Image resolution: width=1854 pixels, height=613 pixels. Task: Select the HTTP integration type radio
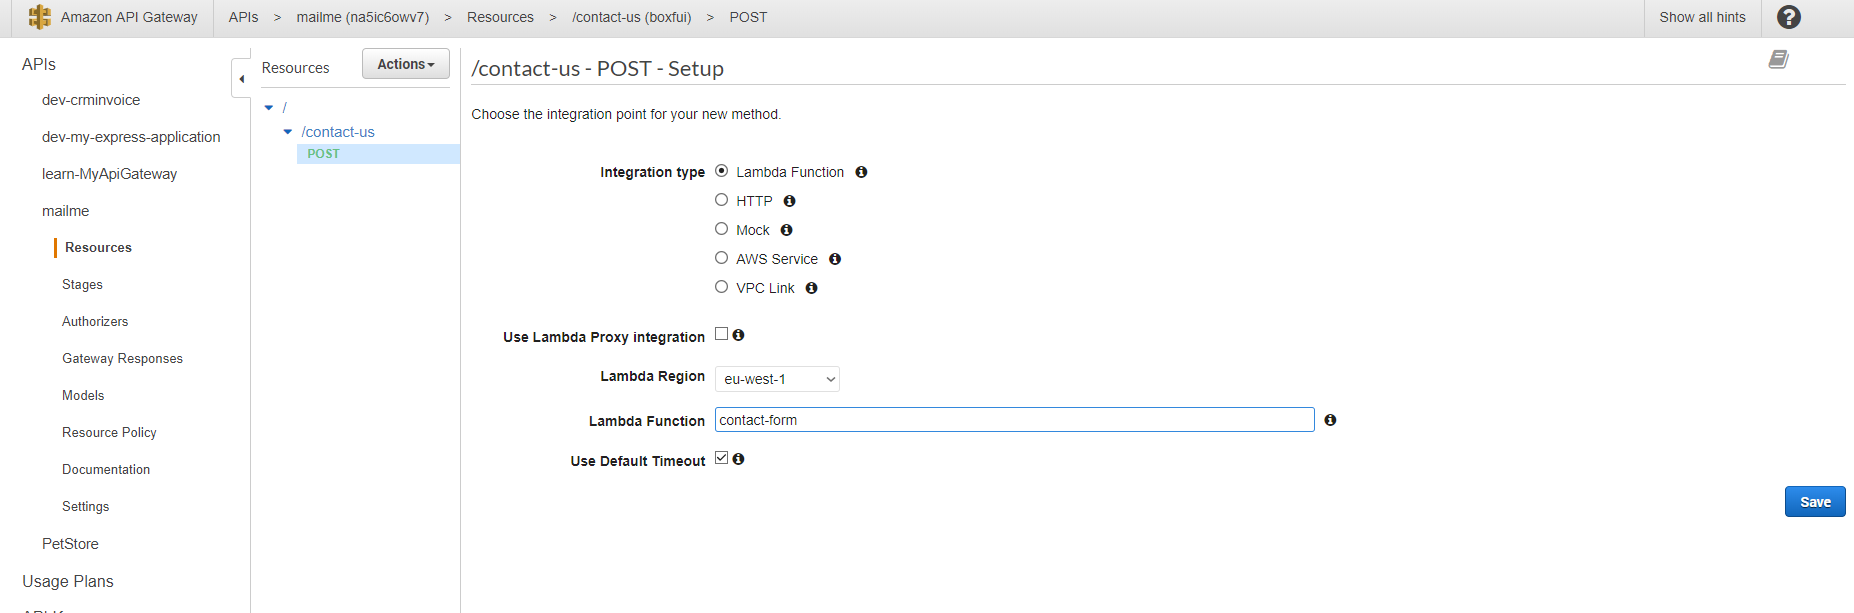tap(721, 200)
